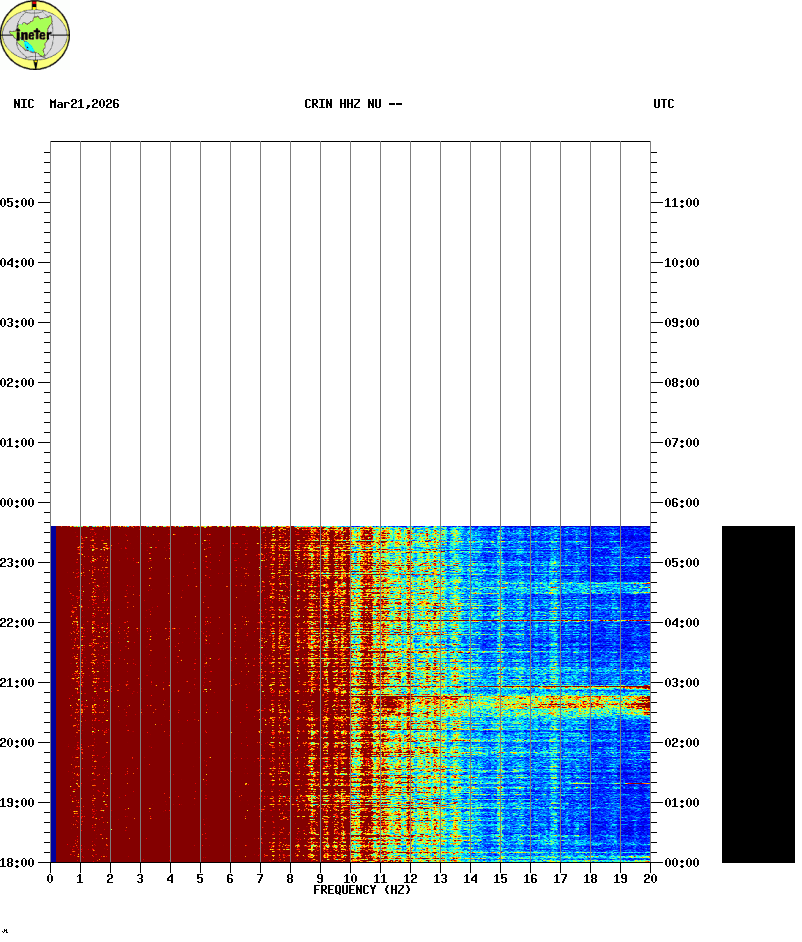Click the 05:00 label on left axis
Image resolution: width=802 pixels, height=942 pixels.
[18, 203]
